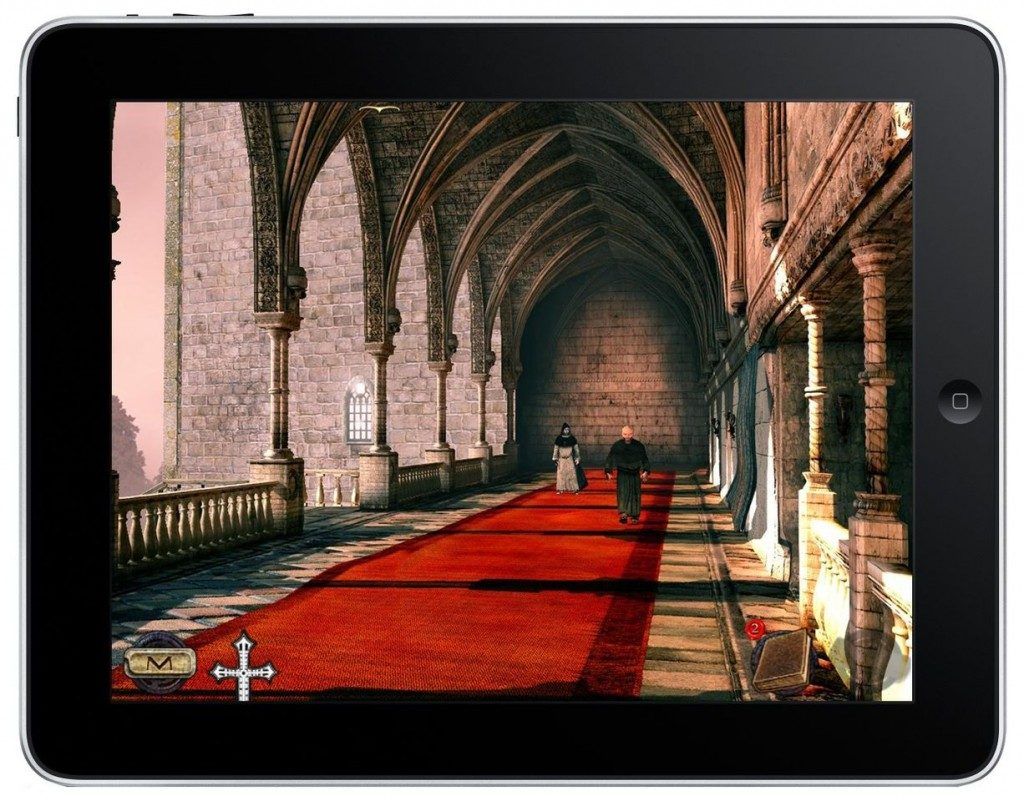Select the nun in the white habit
The height and width of the screenshot is (801, 1024).
pyautogui.click(x=566, y=460)
